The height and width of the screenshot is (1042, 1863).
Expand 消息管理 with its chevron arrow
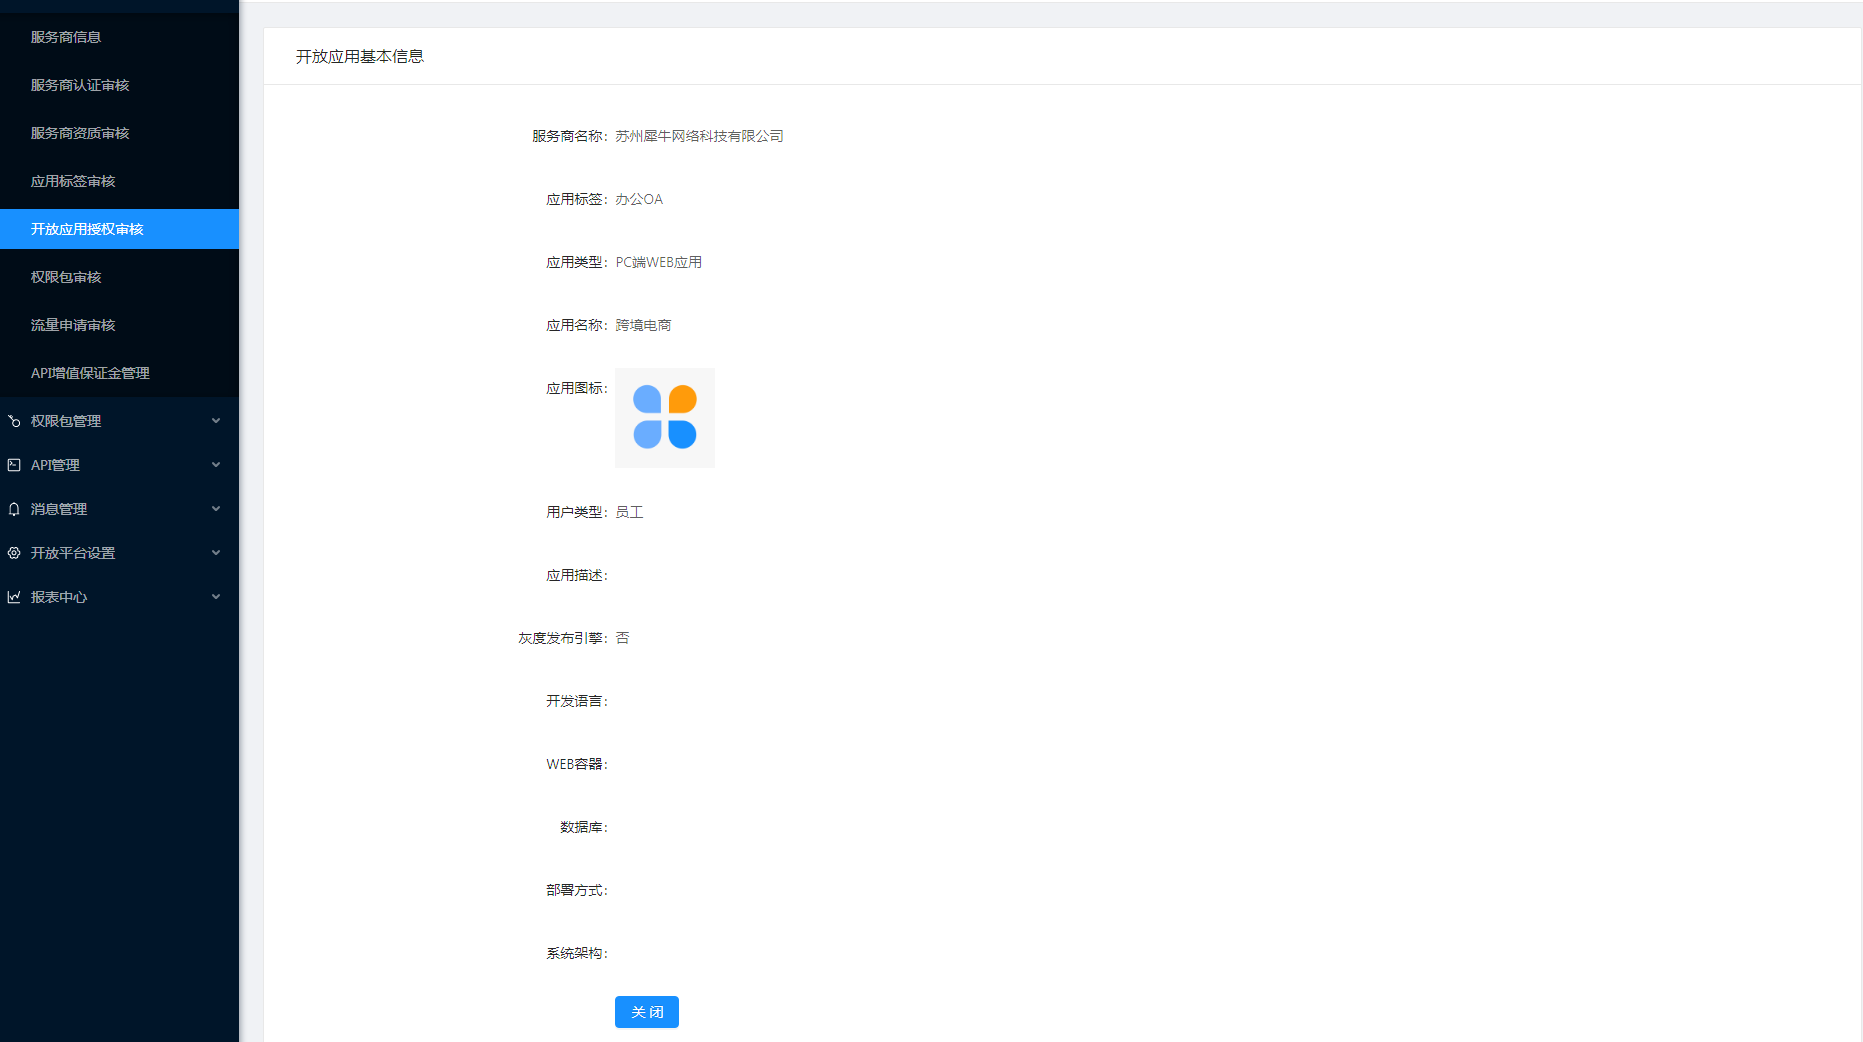pos(216,509)
